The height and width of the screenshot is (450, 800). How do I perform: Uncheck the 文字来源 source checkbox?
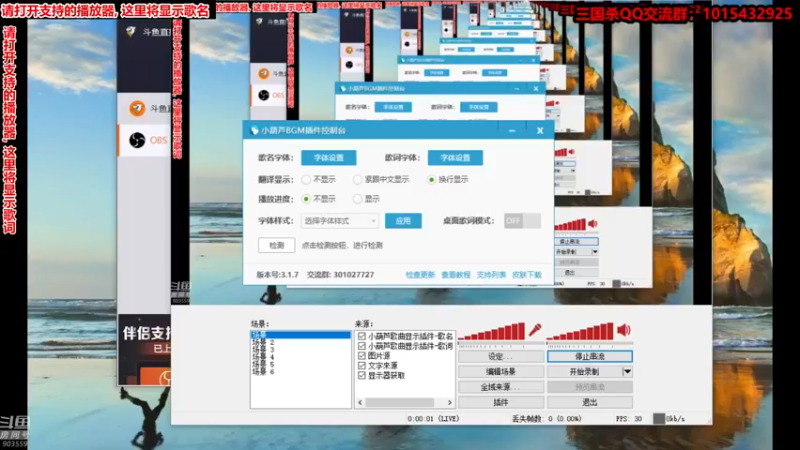[362, 365]
